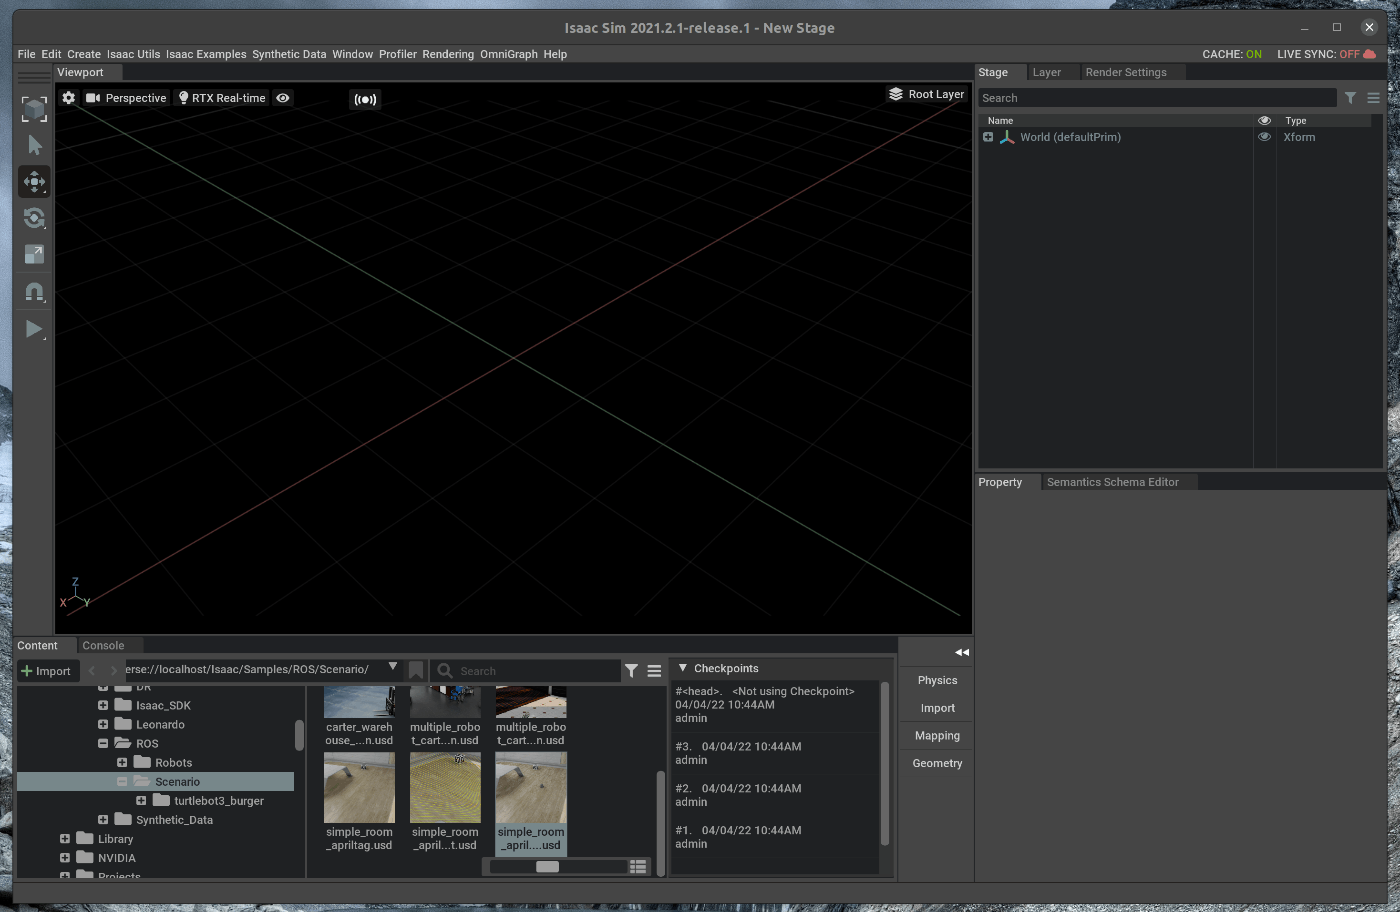Open viewport settings gear

tap(68, 98)
